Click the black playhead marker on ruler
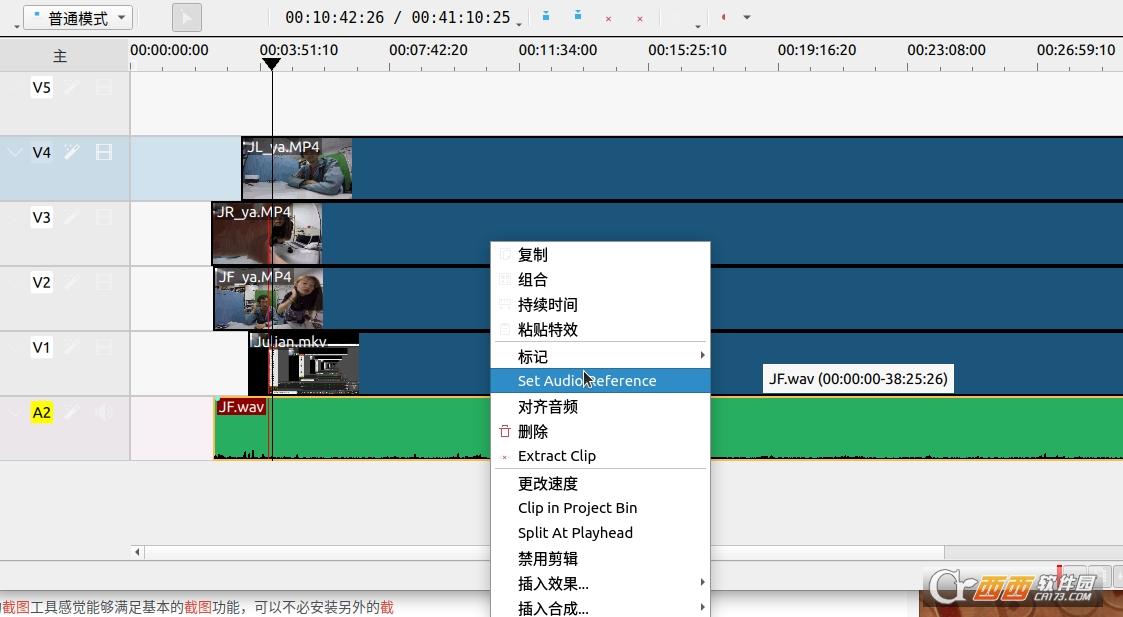This screenshot has height=617, width=1123. click(x=271, y=64)
